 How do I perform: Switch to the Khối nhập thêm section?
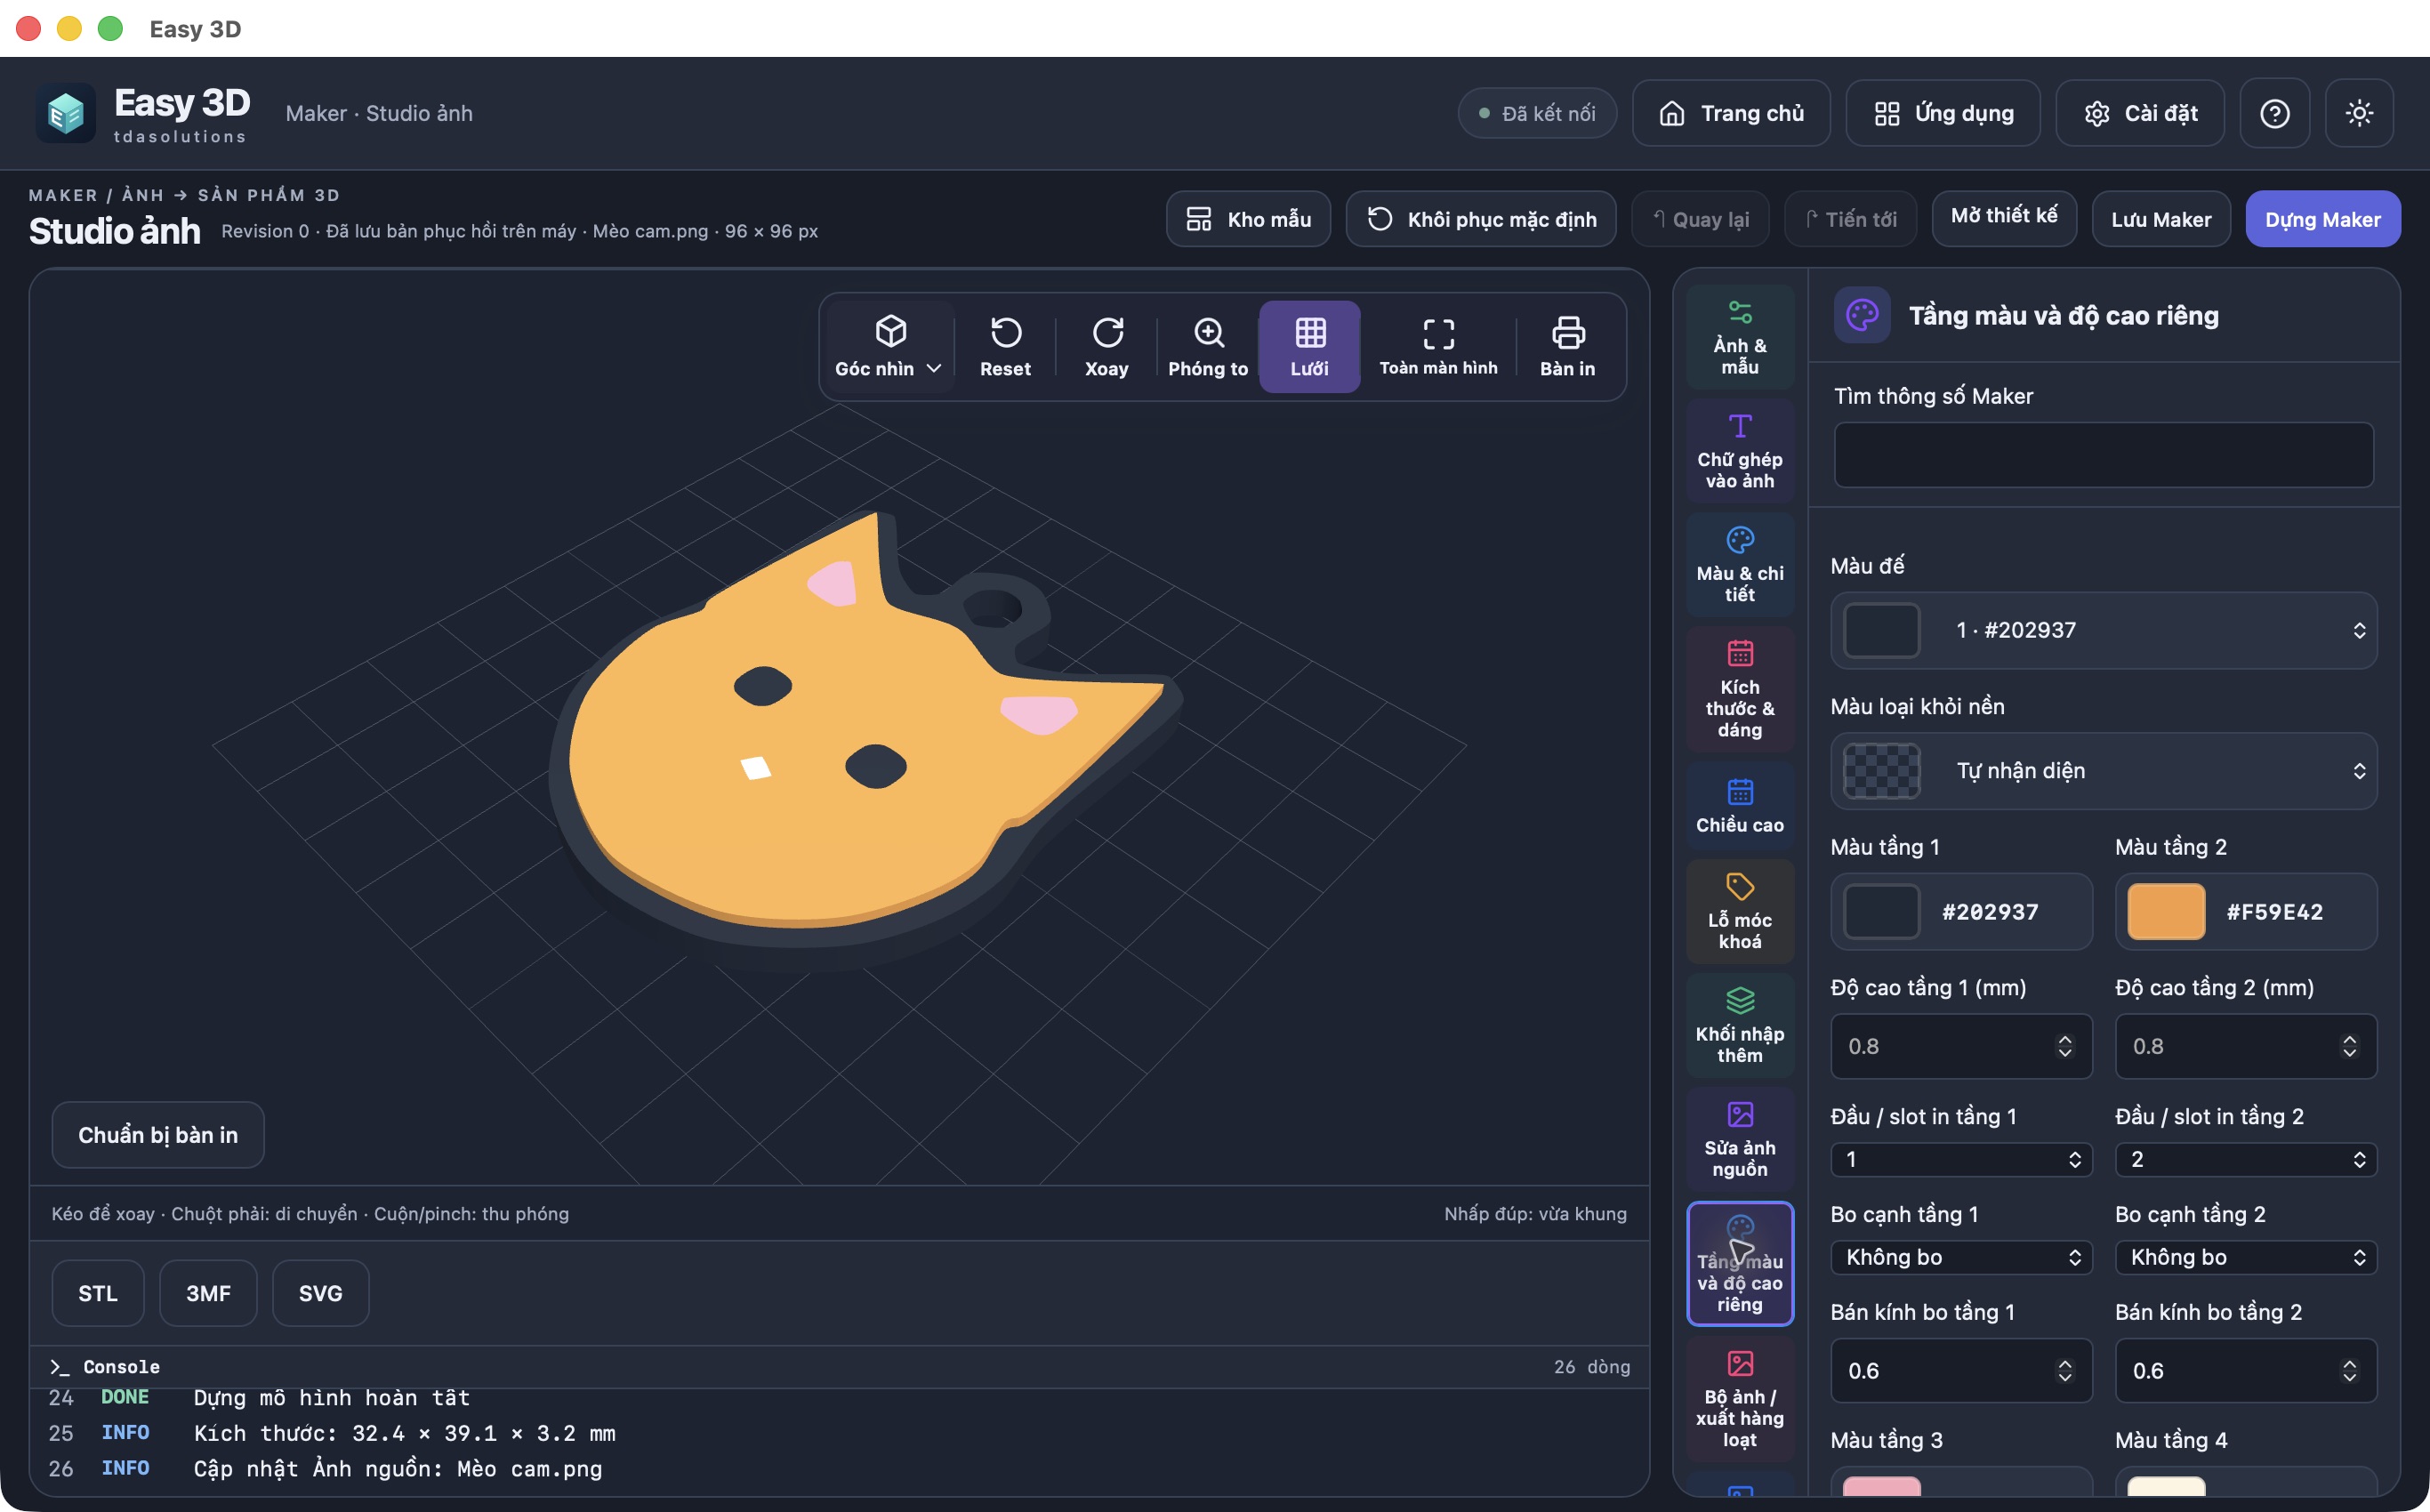[1739, 1025]
